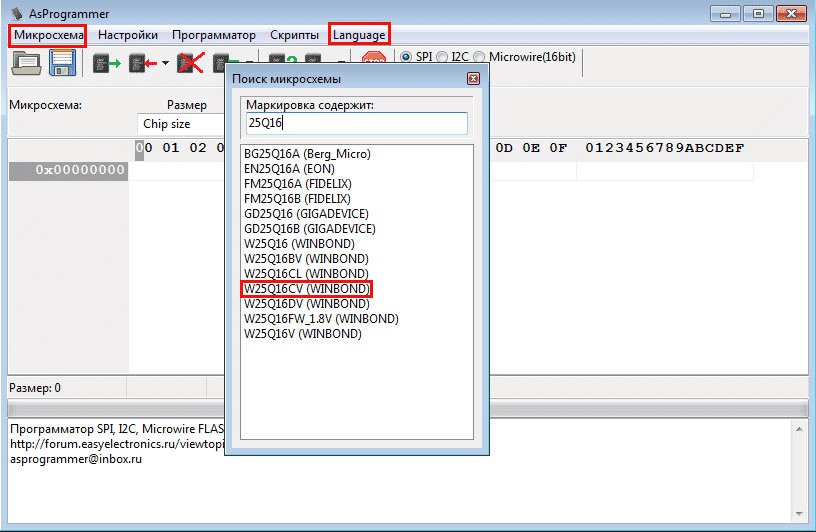The width and height of the screenshot is (816, 532).
Task: Click the 00 column header in hex editor
Action: [x=144, y=148]
